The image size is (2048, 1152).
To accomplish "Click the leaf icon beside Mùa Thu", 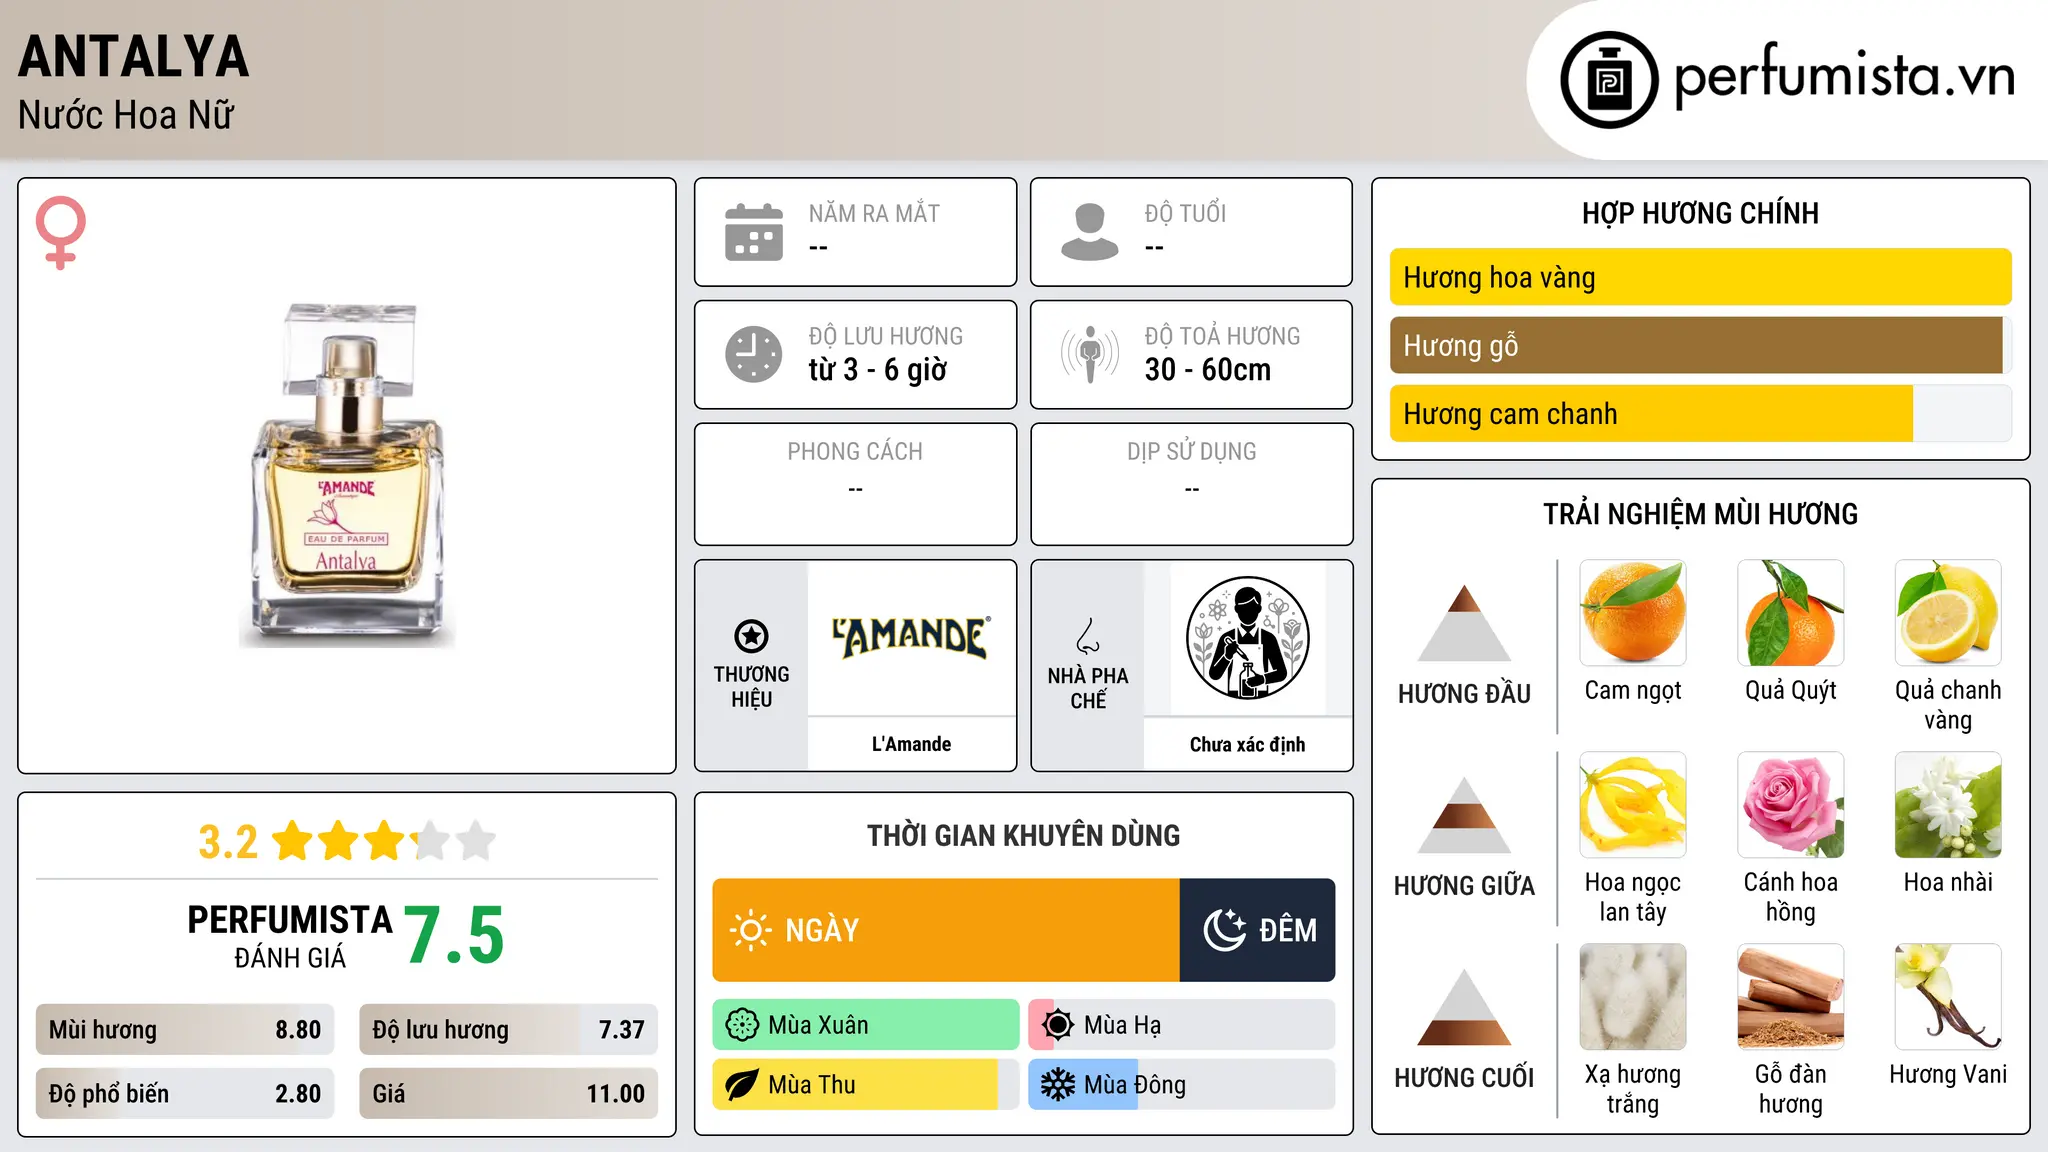I will click(x=742, y=1085).
